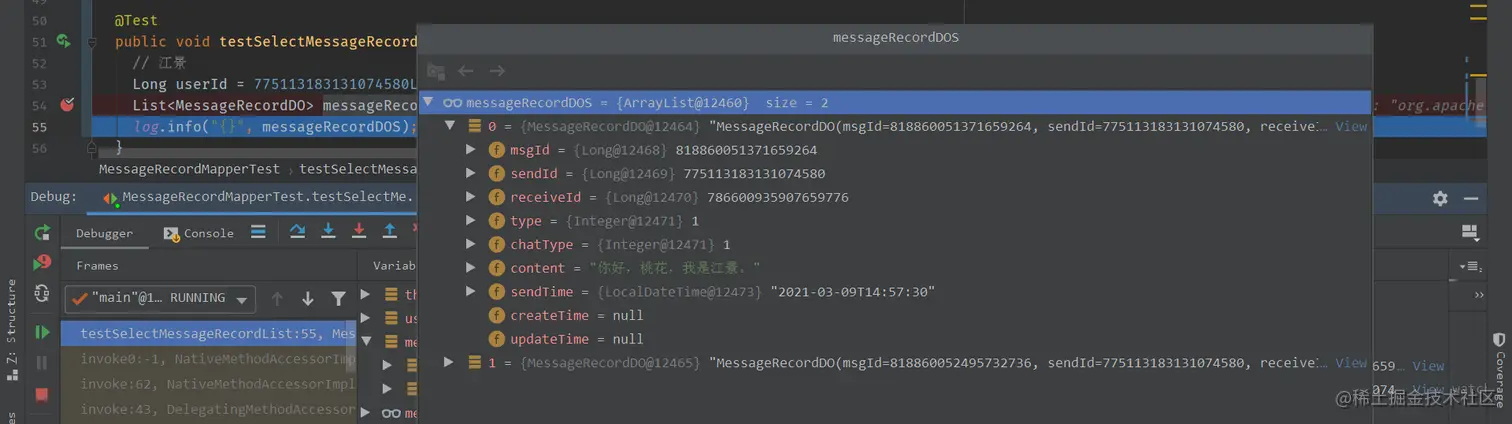Select frame invoke0:-1 NativeMethodAccessorImpl
1512x424 pixels.
[209, 358]
